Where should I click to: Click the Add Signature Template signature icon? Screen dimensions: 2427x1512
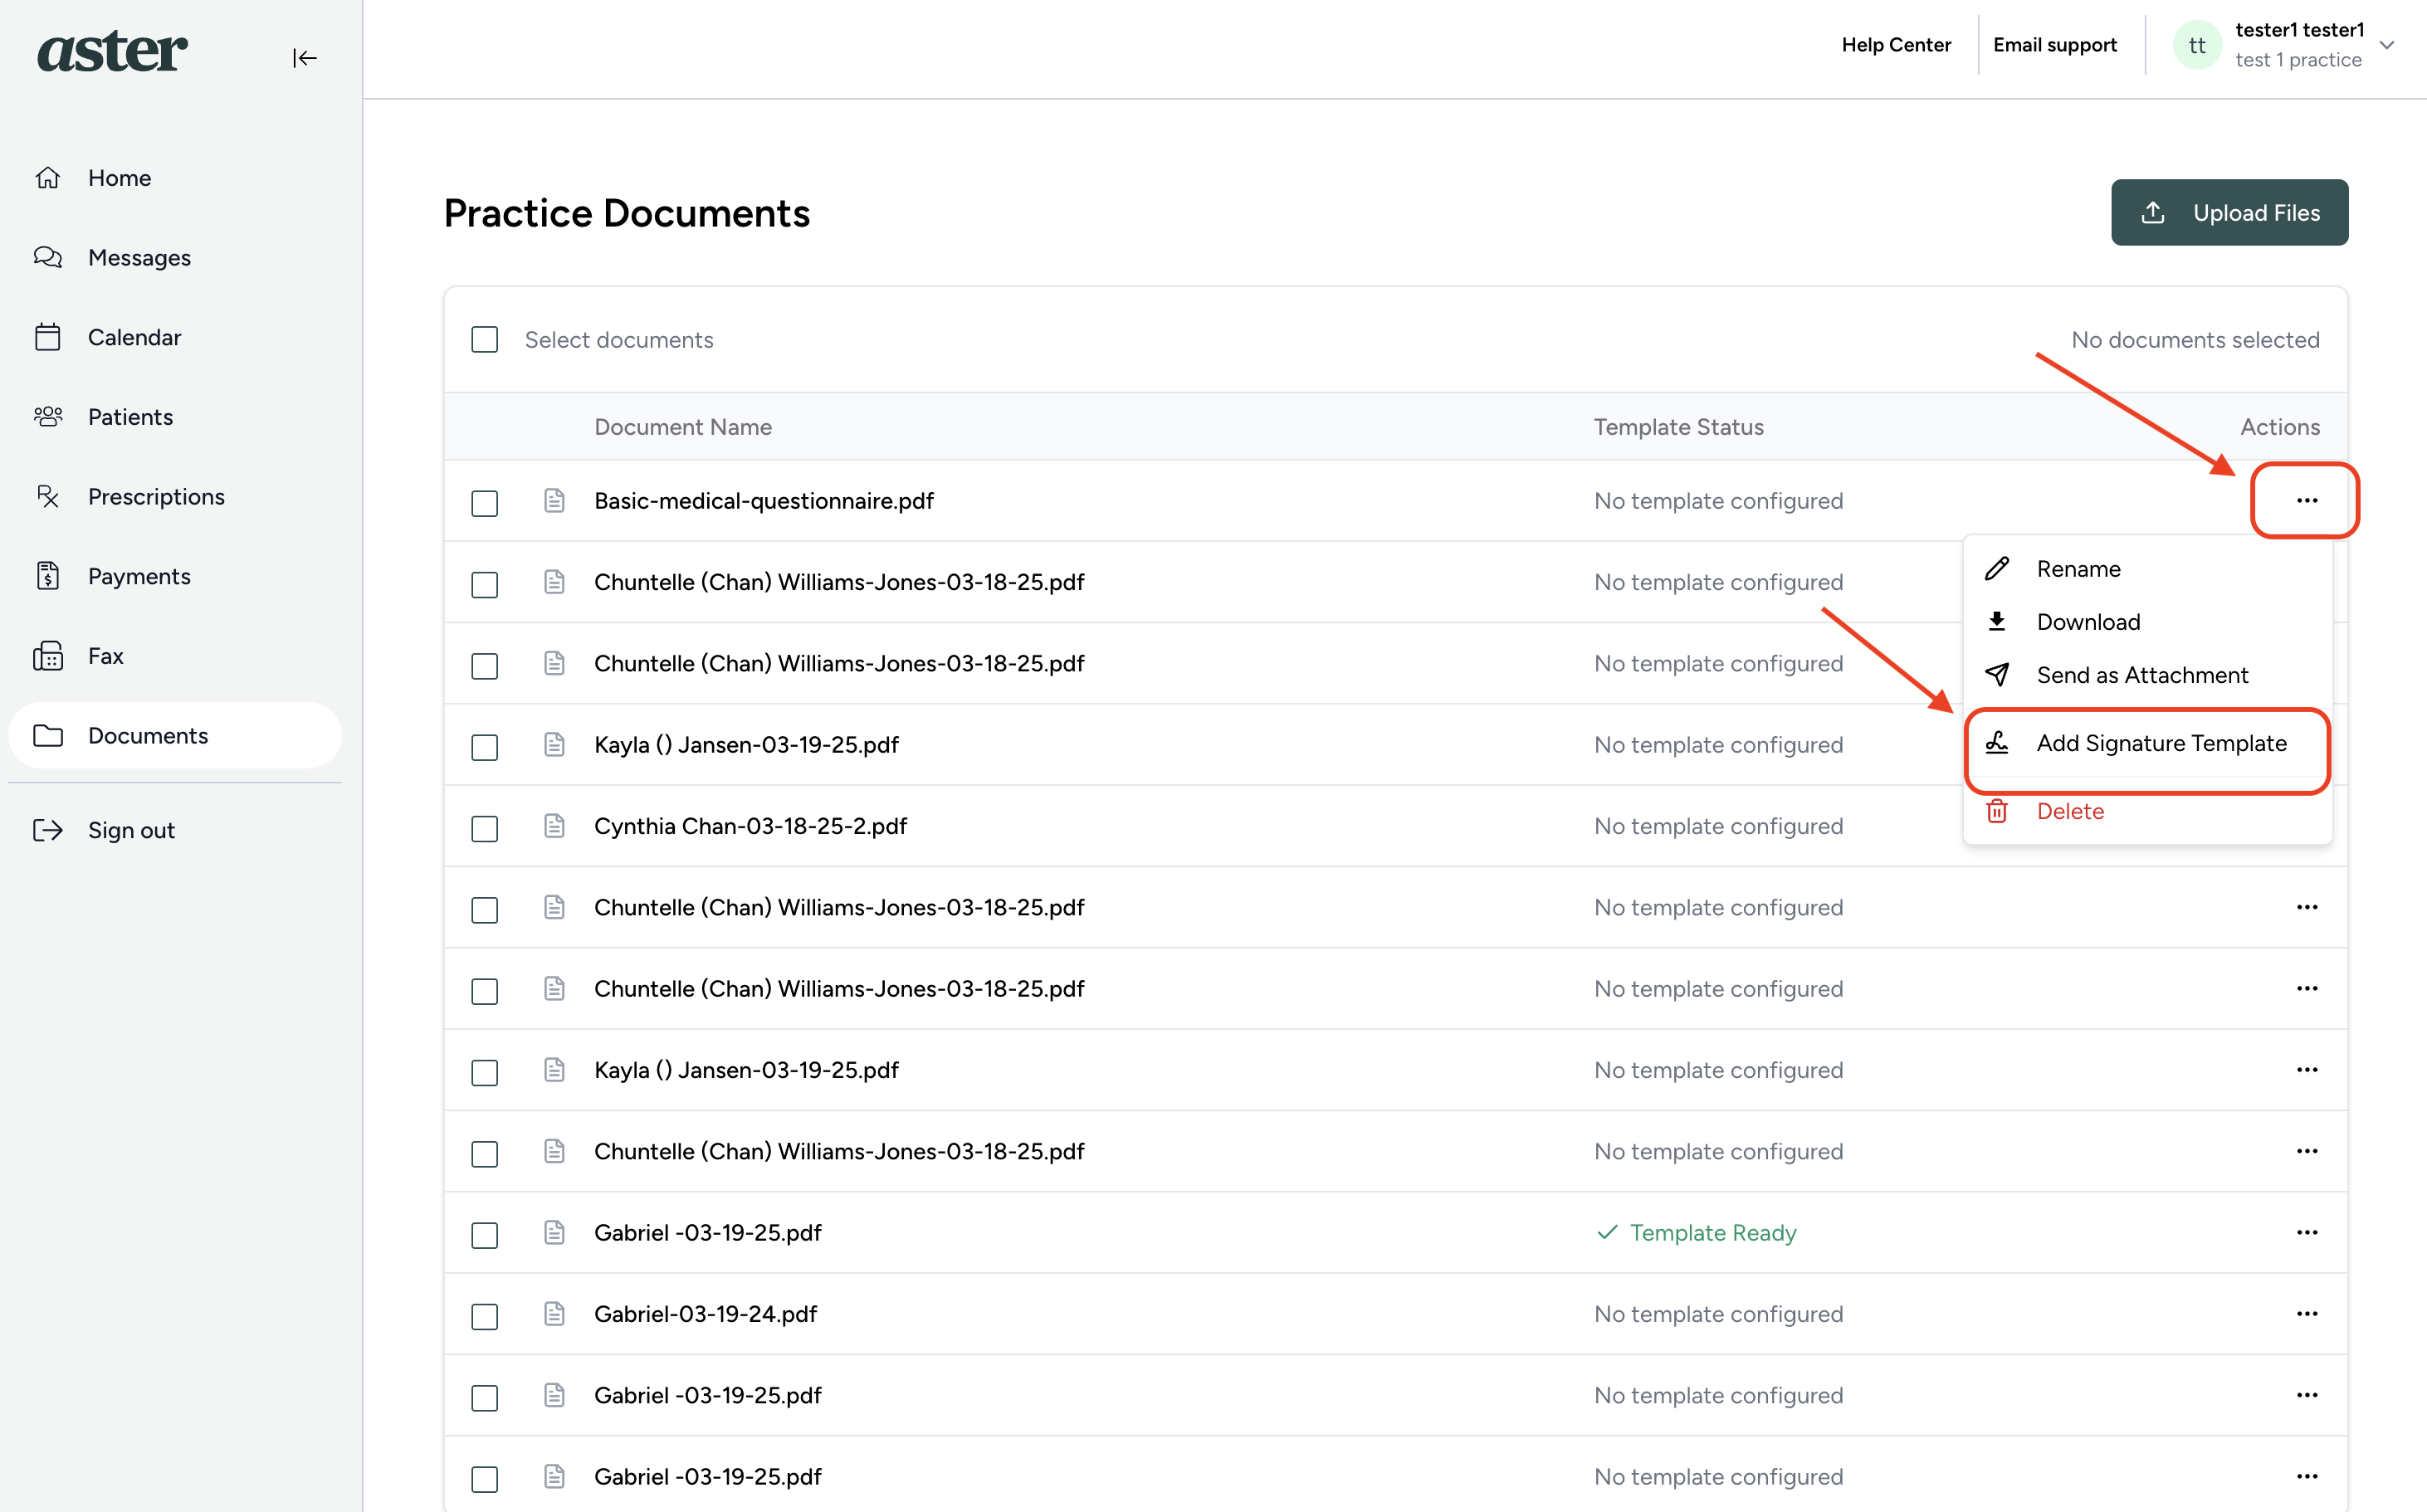click(1997, 743)
